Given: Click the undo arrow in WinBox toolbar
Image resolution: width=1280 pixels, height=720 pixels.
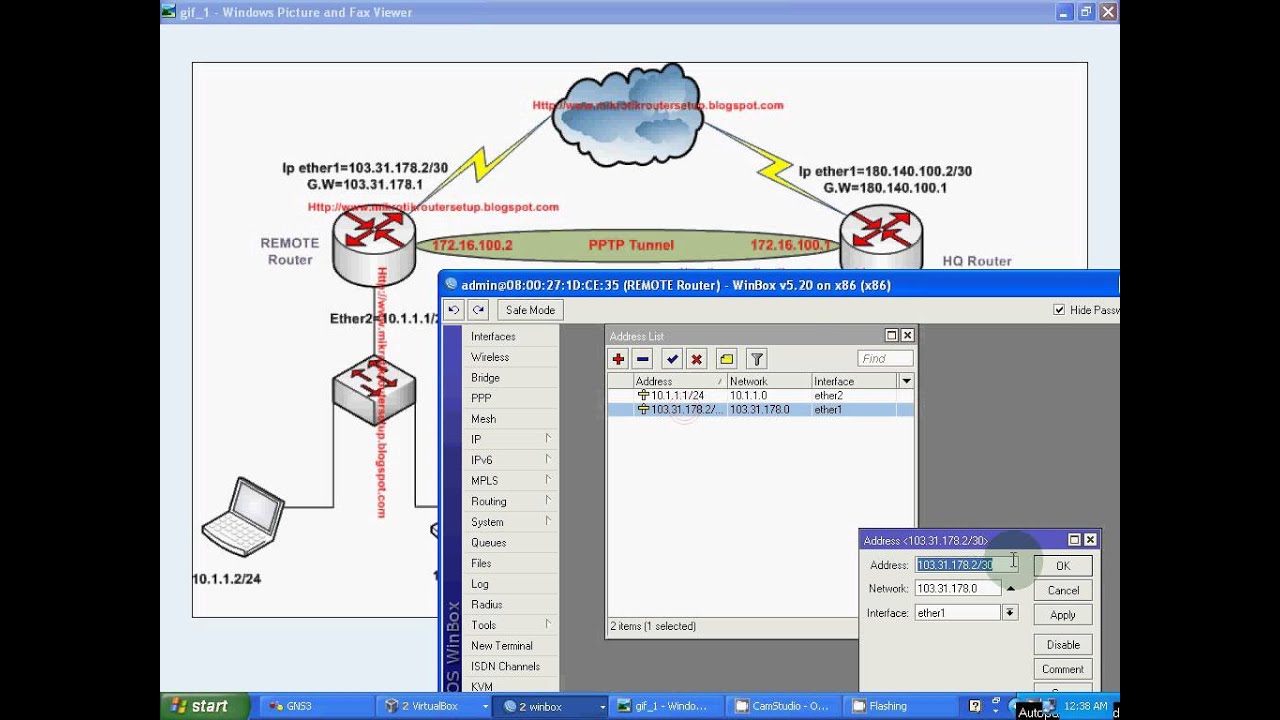Looking at the screenshot, I should (454, 310).
